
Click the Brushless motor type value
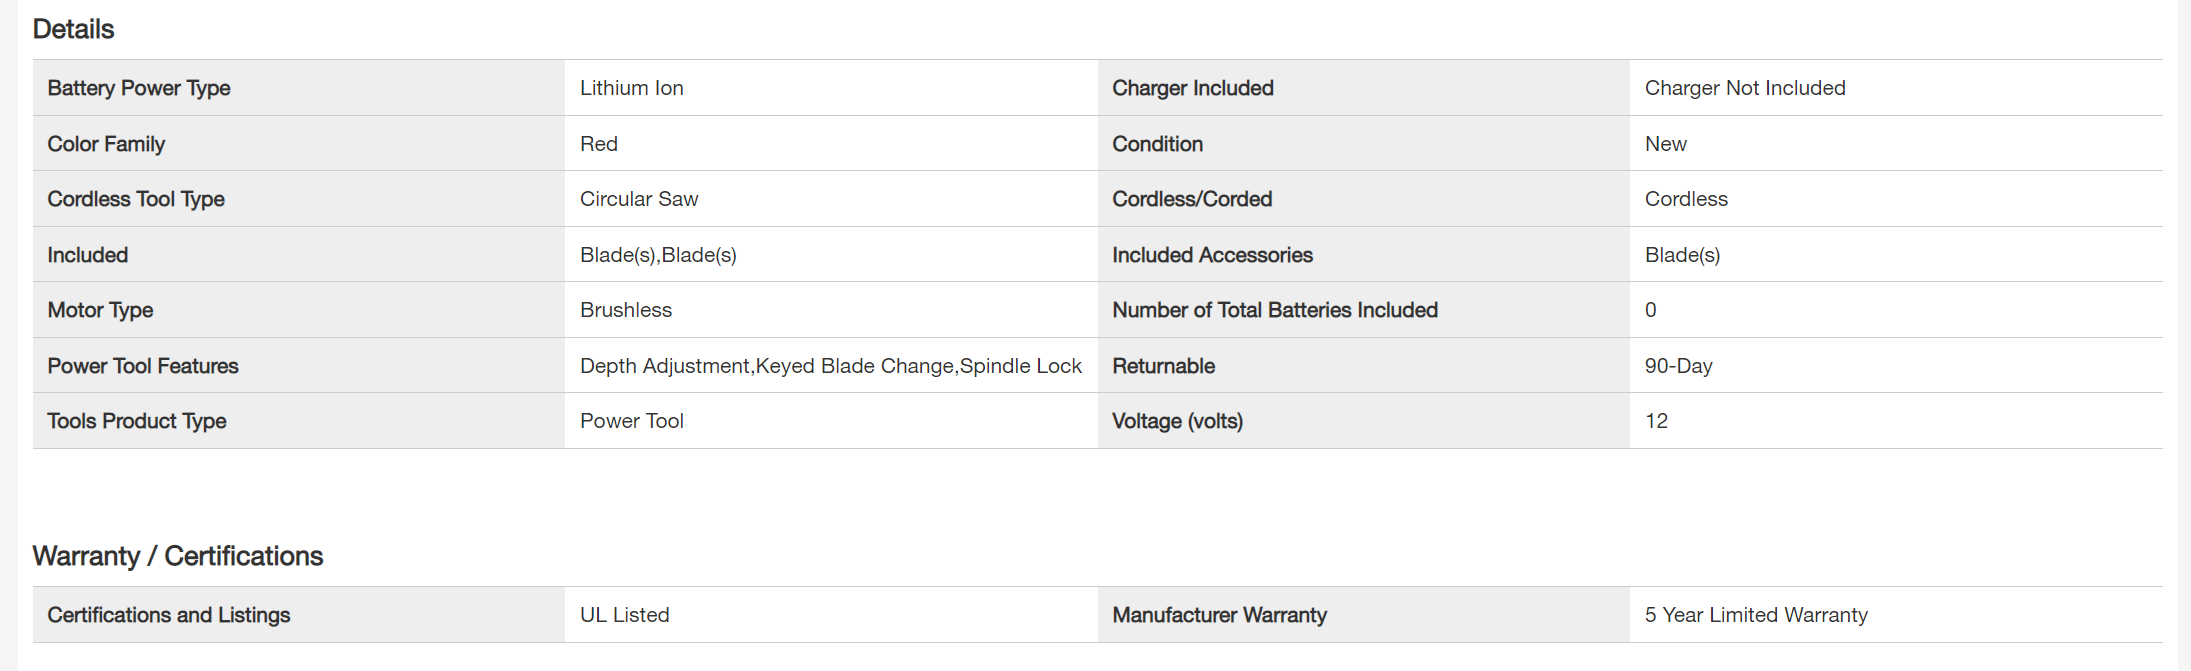[625, 310]
